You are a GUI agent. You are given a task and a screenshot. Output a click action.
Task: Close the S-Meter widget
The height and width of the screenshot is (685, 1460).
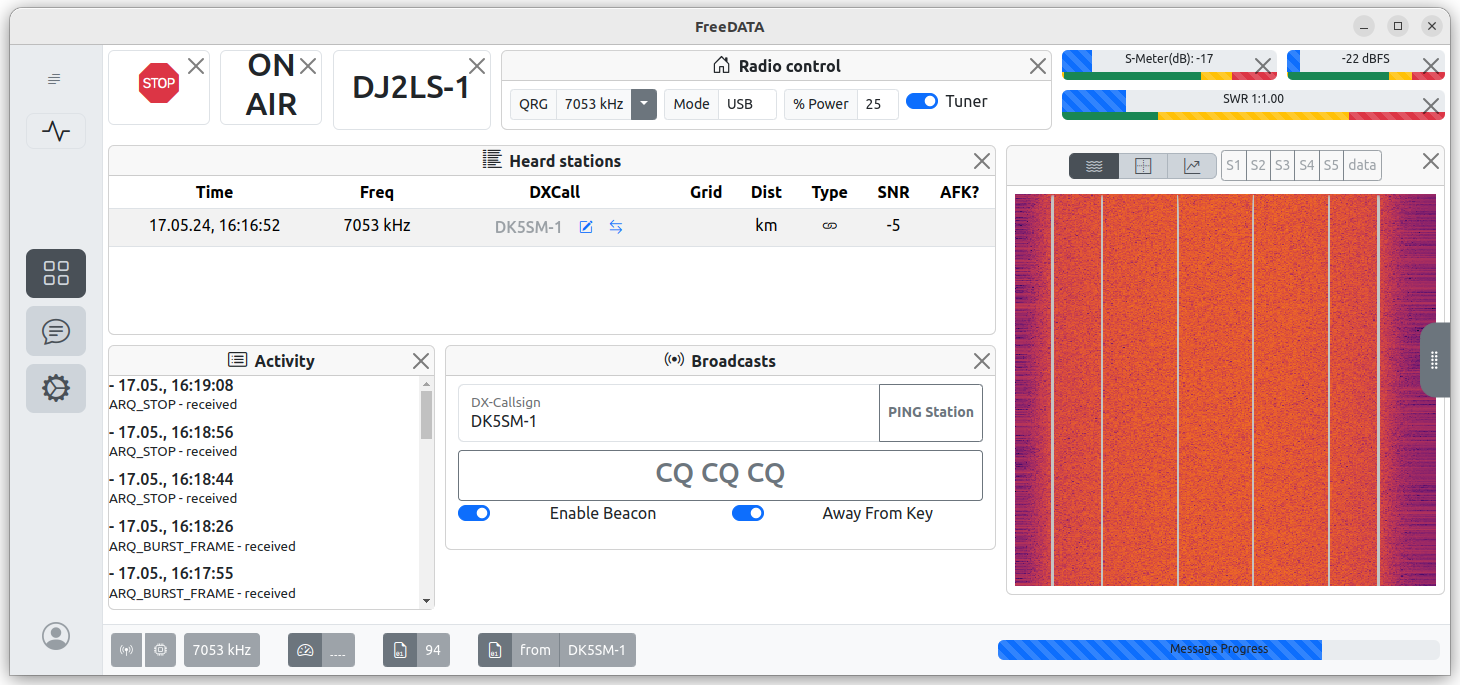pyautogui.click(x=1263, y=67)
